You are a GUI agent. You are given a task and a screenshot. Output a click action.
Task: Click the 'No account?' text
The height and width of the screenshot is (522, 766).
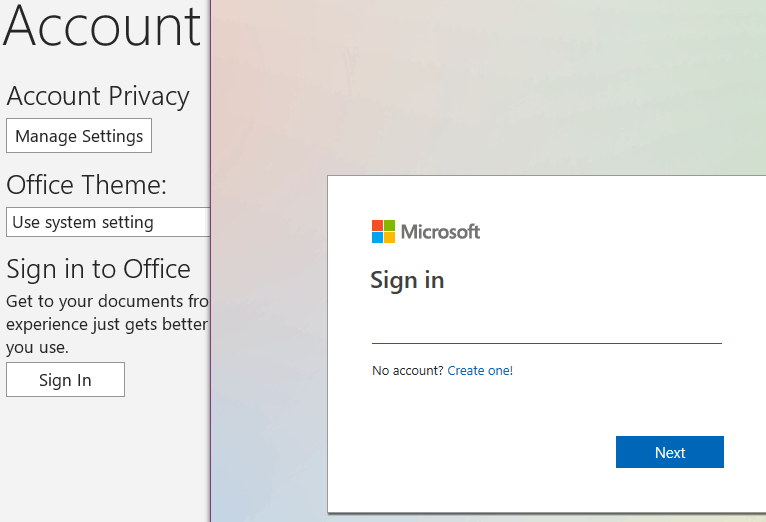coord(407,371)
